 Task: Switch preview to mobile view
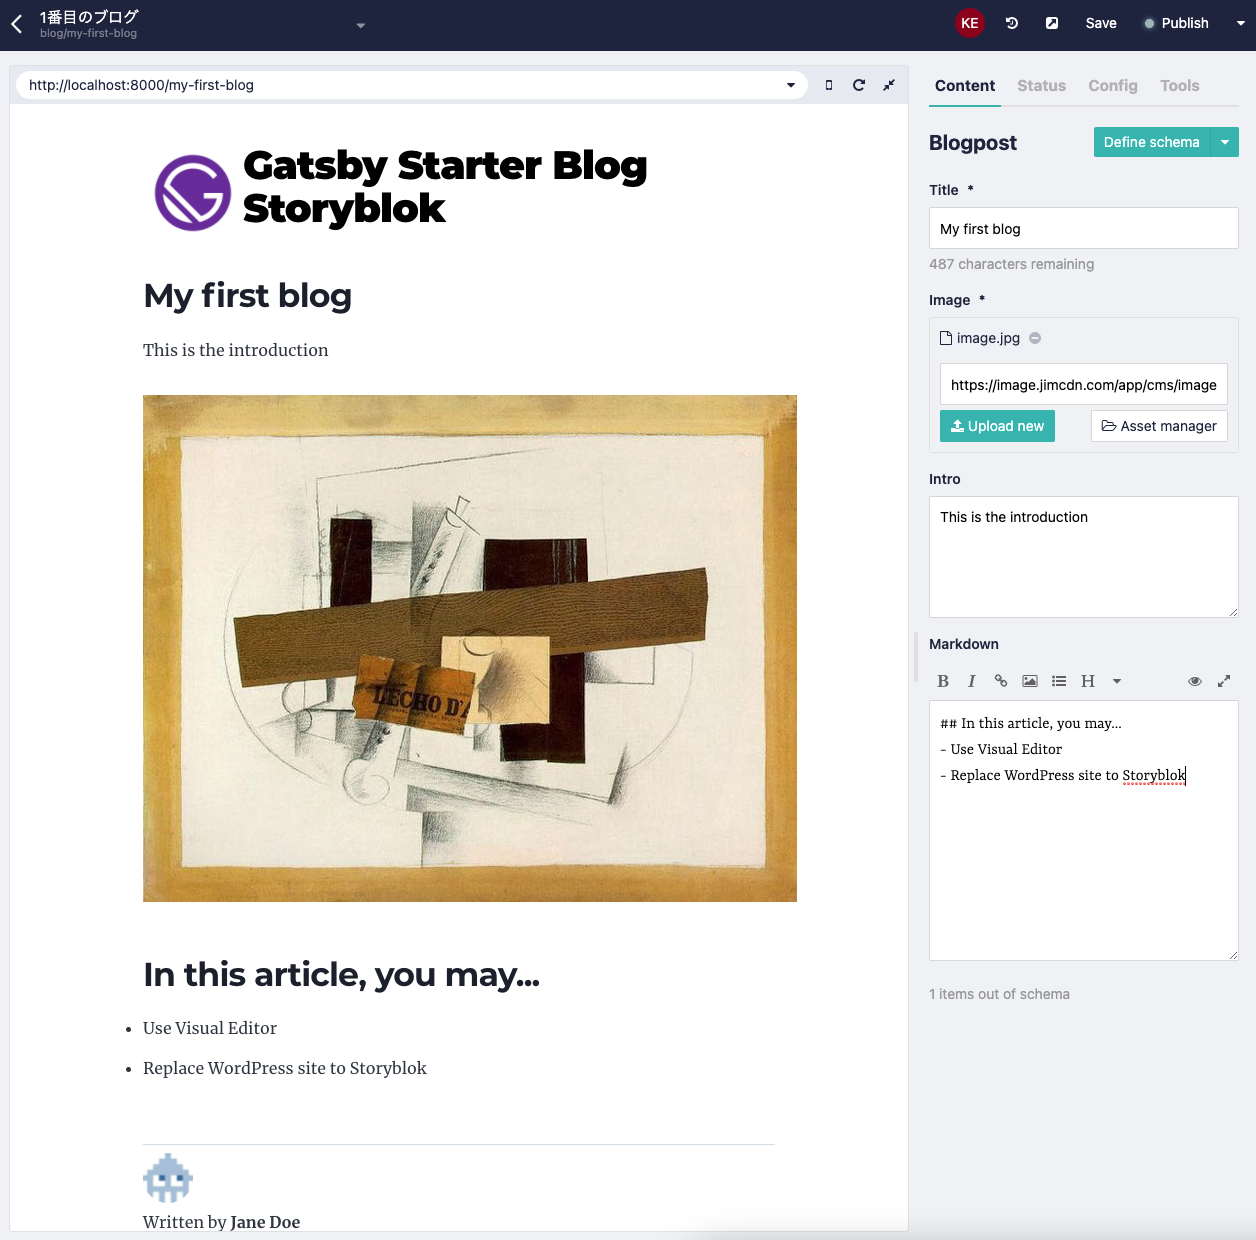tap(828, 85)
